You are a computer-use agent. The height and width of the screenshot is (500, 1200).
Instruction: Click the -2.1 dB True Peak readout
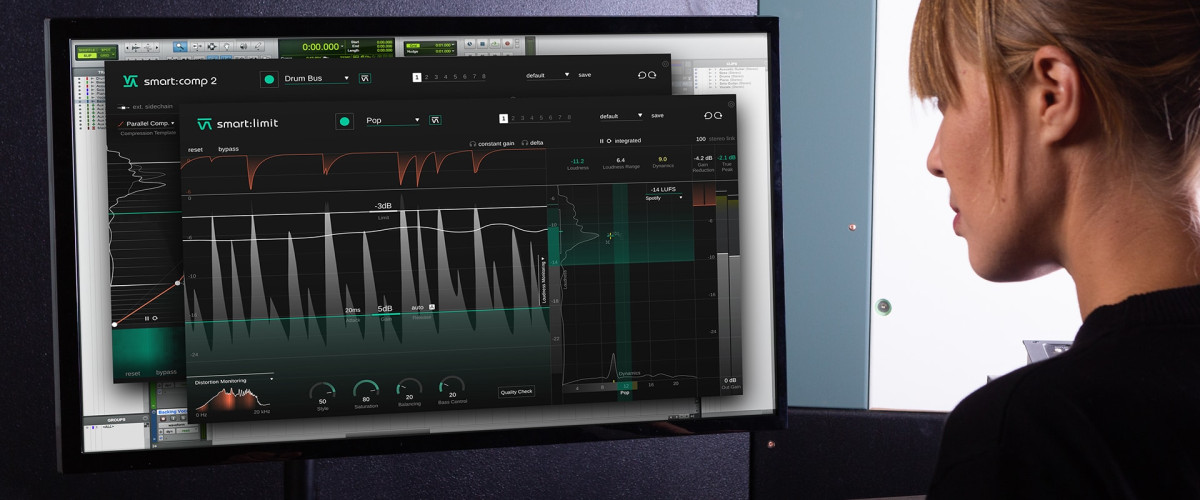[x=726, y=158]
